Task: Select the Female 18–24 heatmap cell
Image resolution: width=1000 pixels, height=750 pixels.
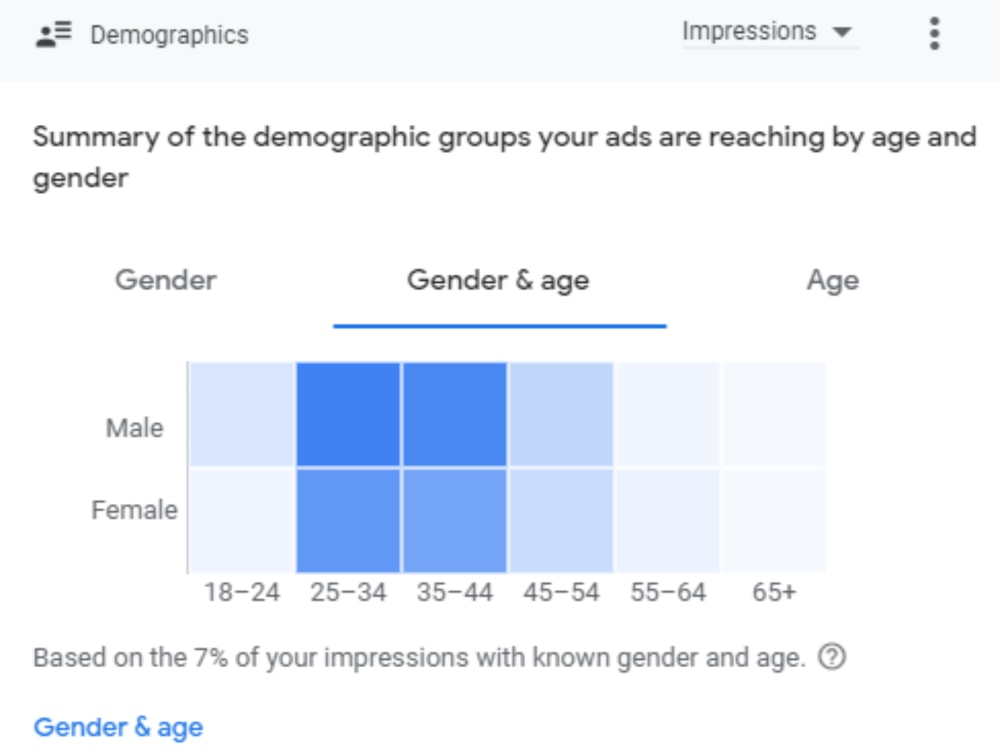Action: click(x=242, y=521)
